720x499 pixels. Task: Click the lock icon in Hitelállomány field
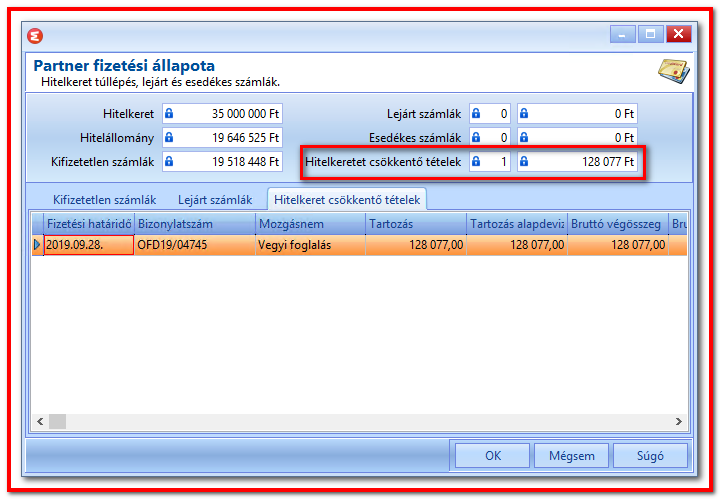tap(169, 137)
